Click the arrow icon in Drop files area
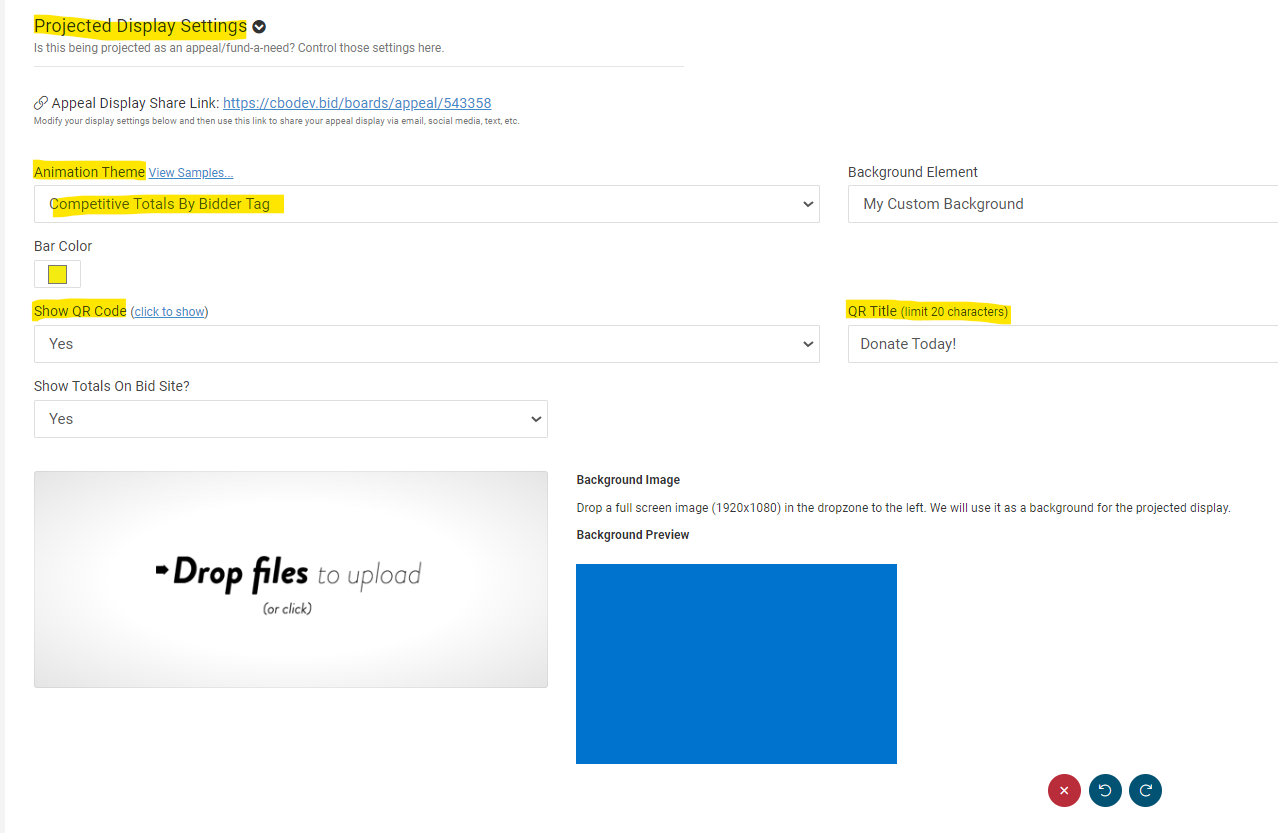 click(162, 570)
